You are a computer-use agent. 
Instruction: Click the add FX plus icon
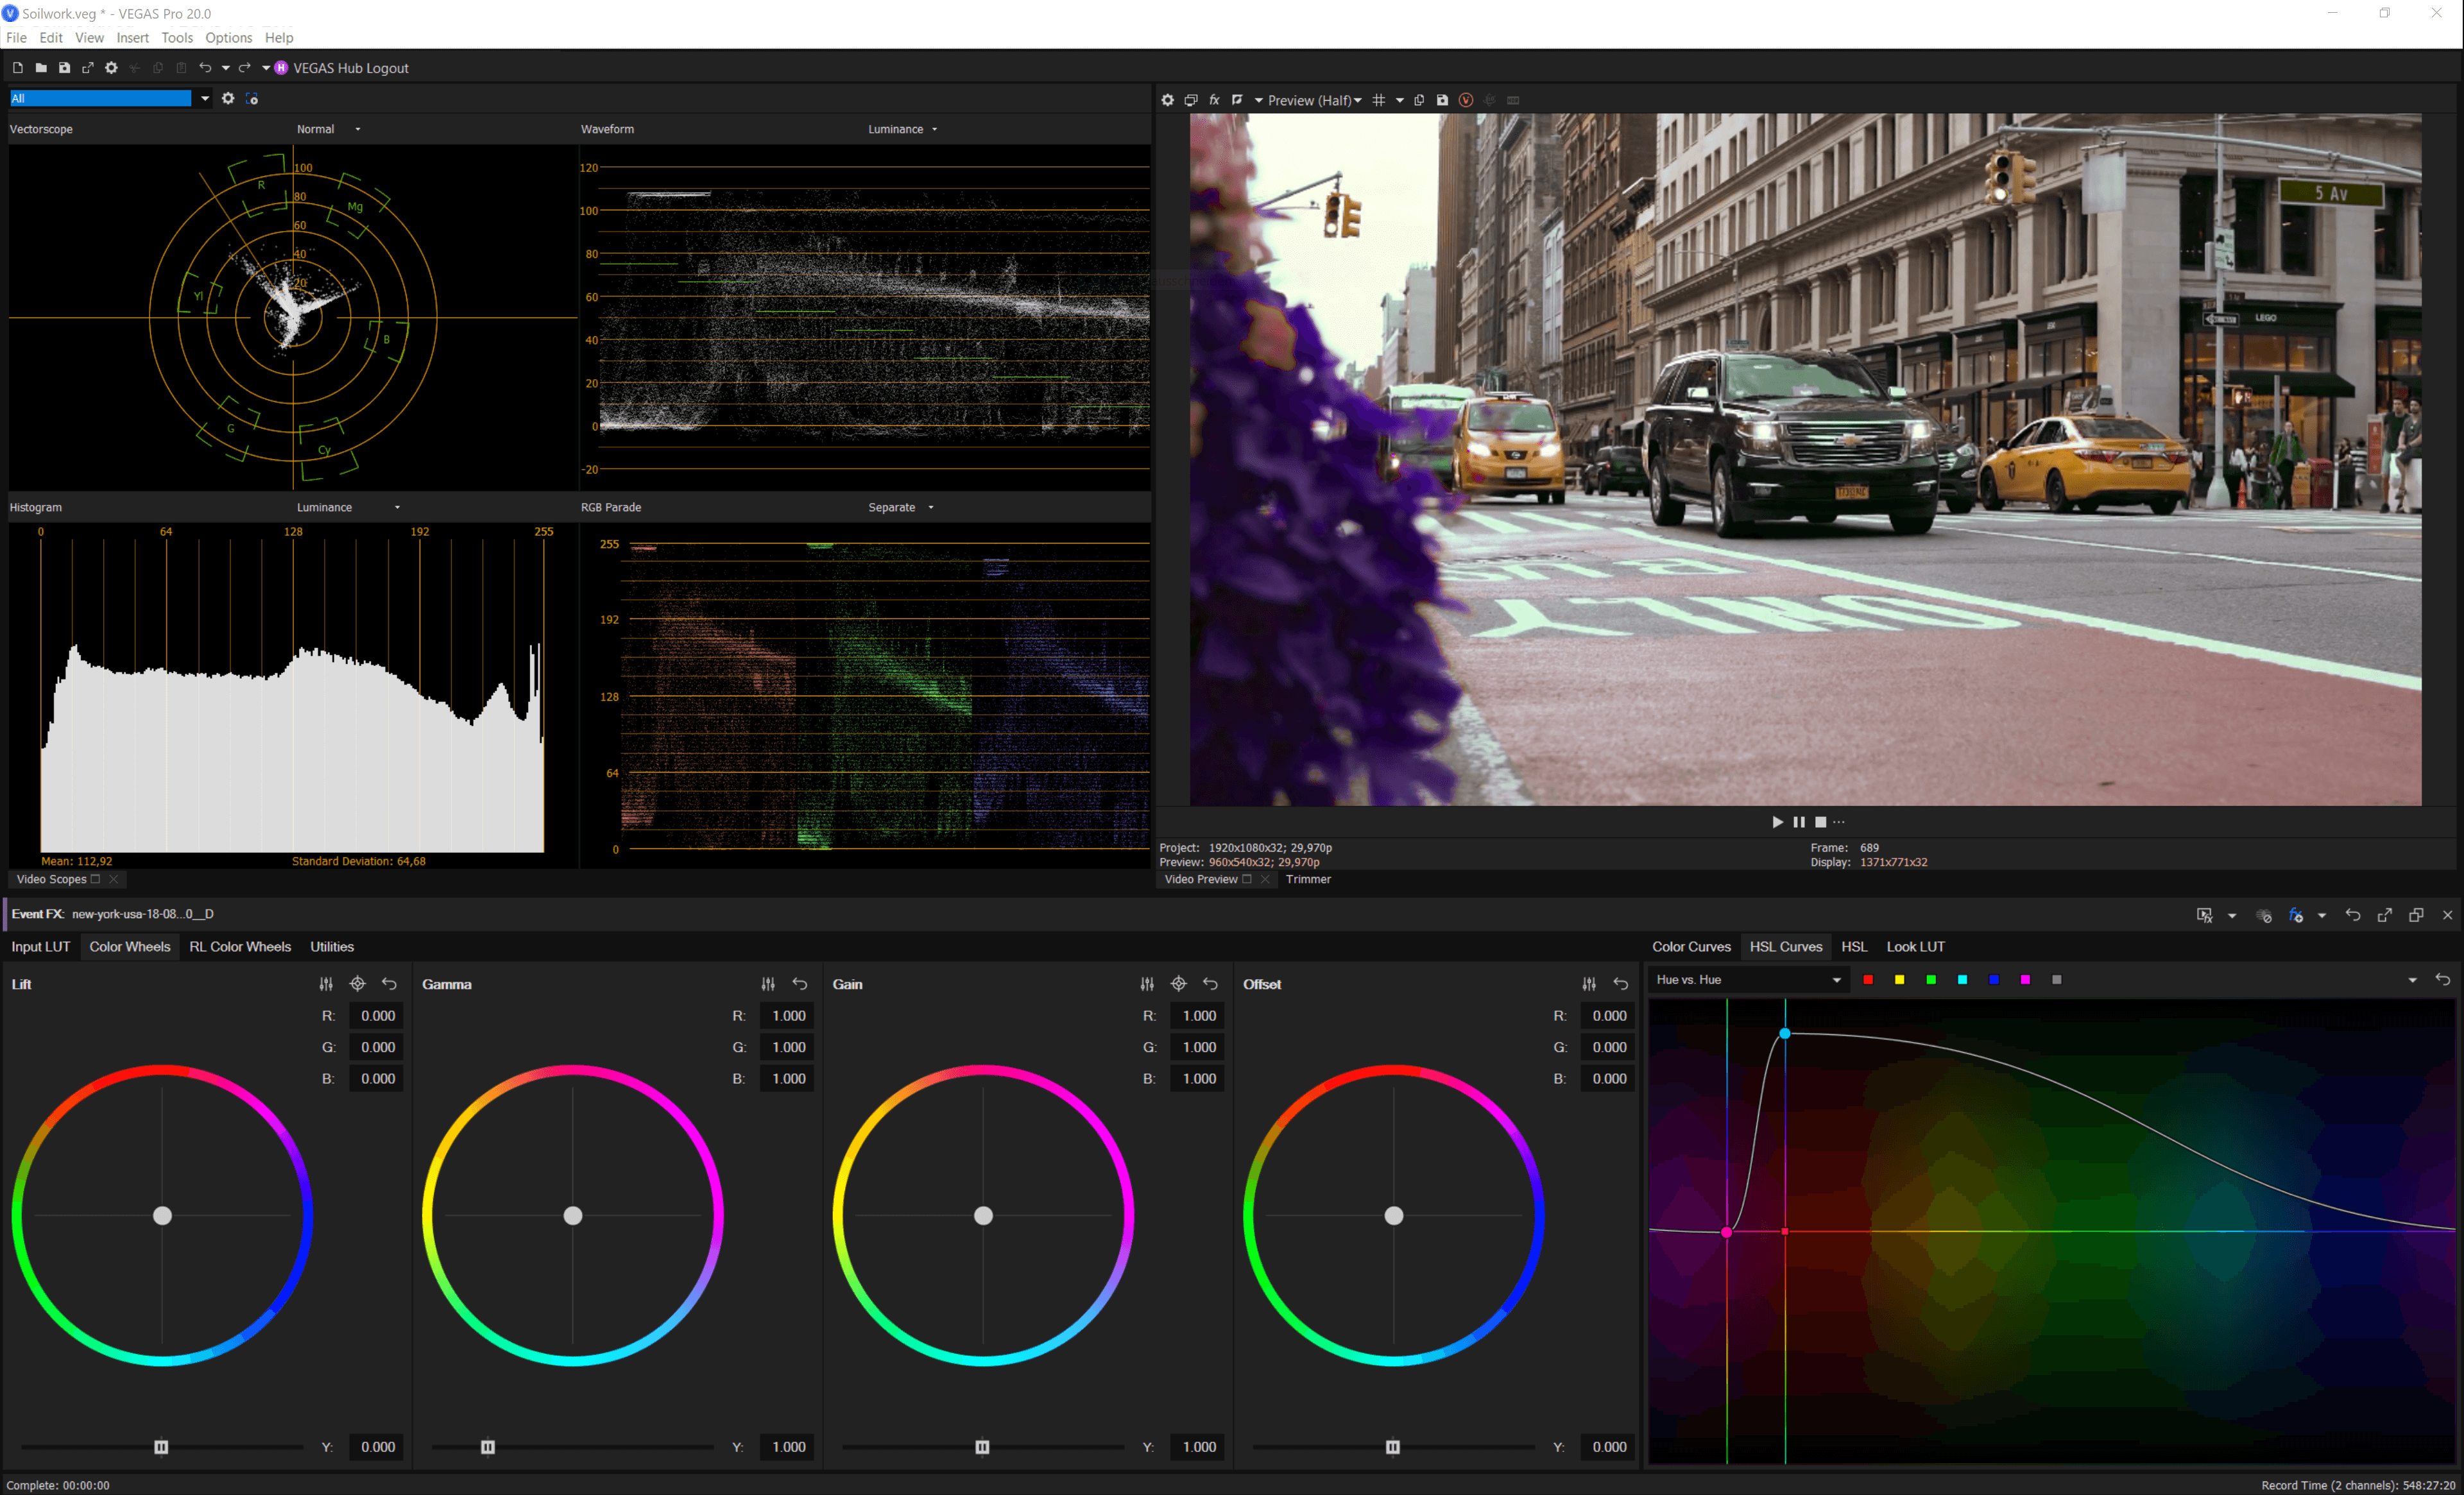point(2296,915)
